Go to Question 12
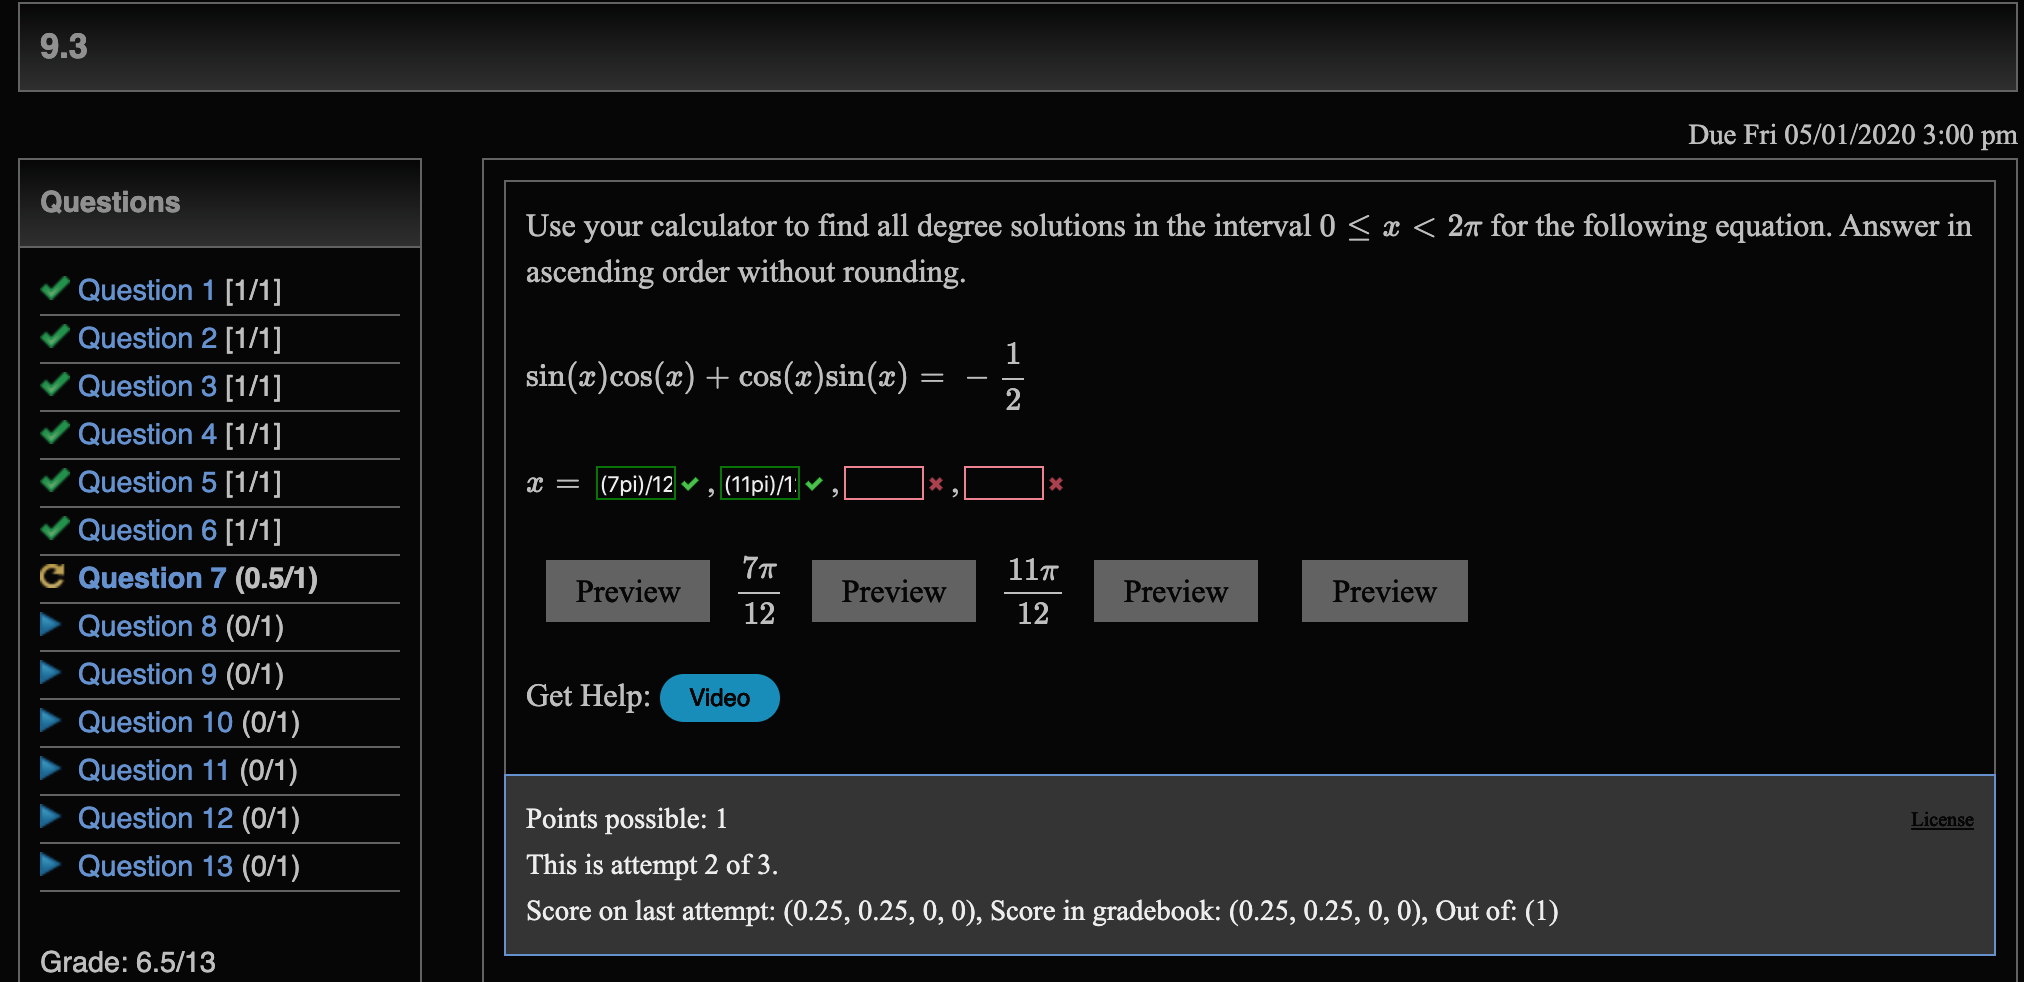This screenshot has width=2024, height=982. coord(155,818)
